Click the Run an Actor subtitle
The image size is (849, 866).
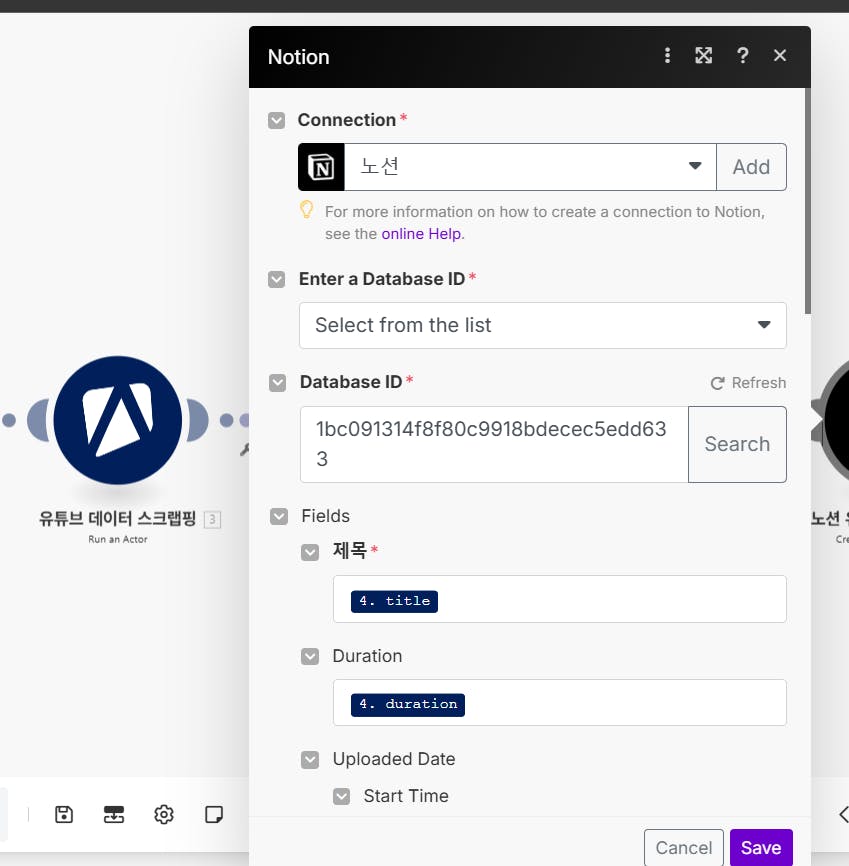[118, 540]
